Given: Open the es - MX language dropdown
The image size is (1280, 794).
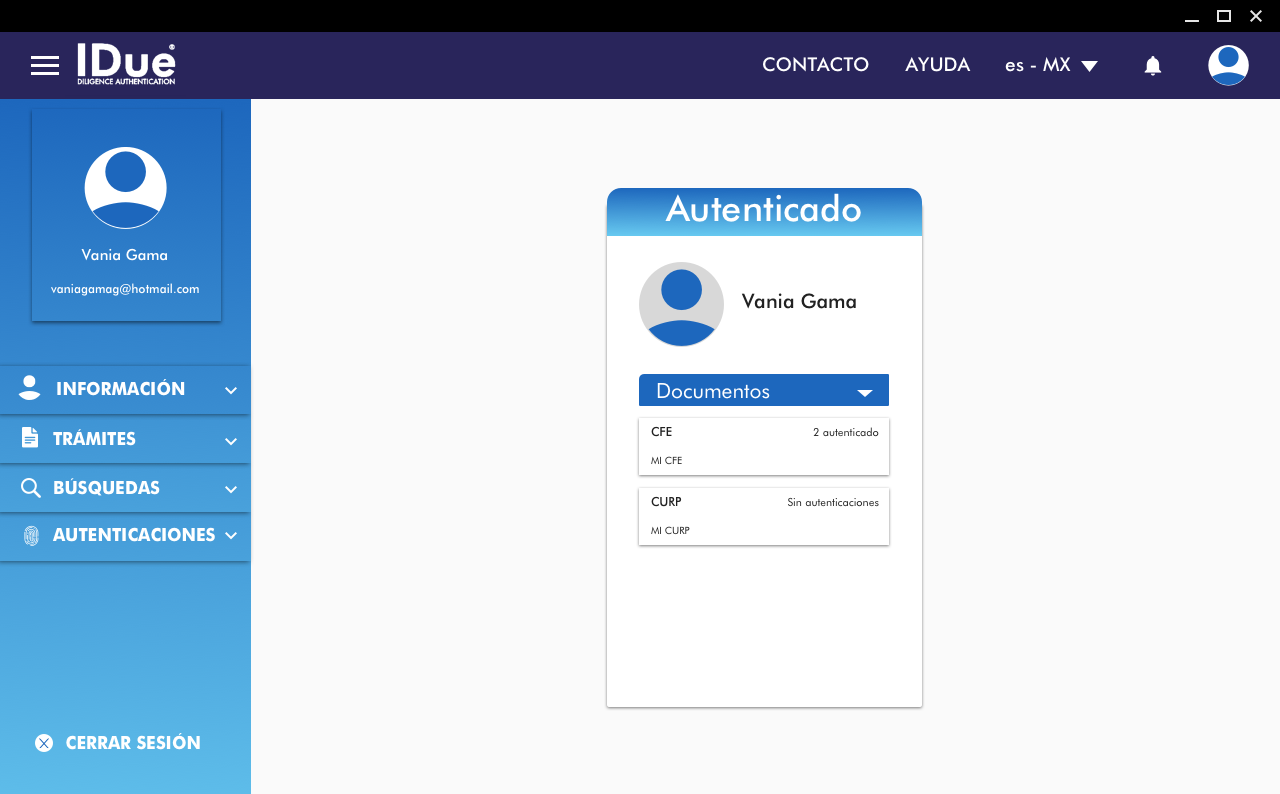Looking at the screenshot, I should coord(1051,66).
